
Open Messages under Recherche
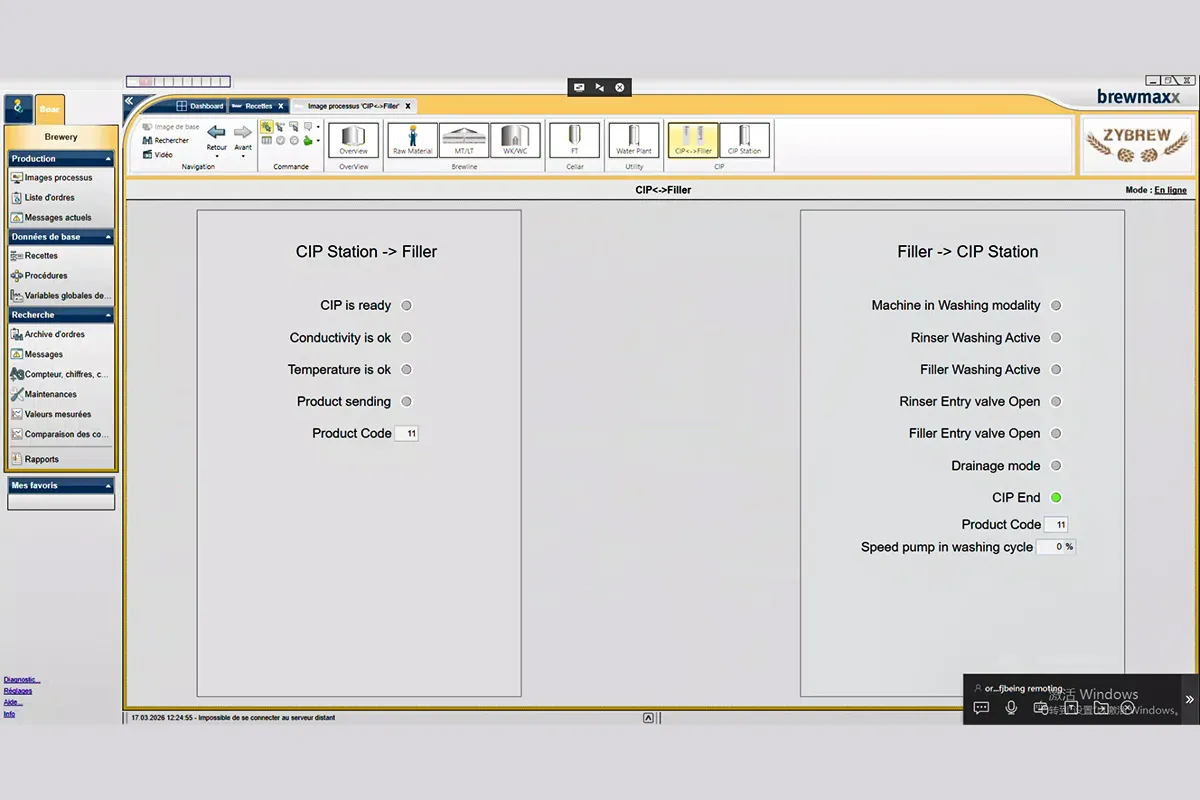tap(37, 355)
